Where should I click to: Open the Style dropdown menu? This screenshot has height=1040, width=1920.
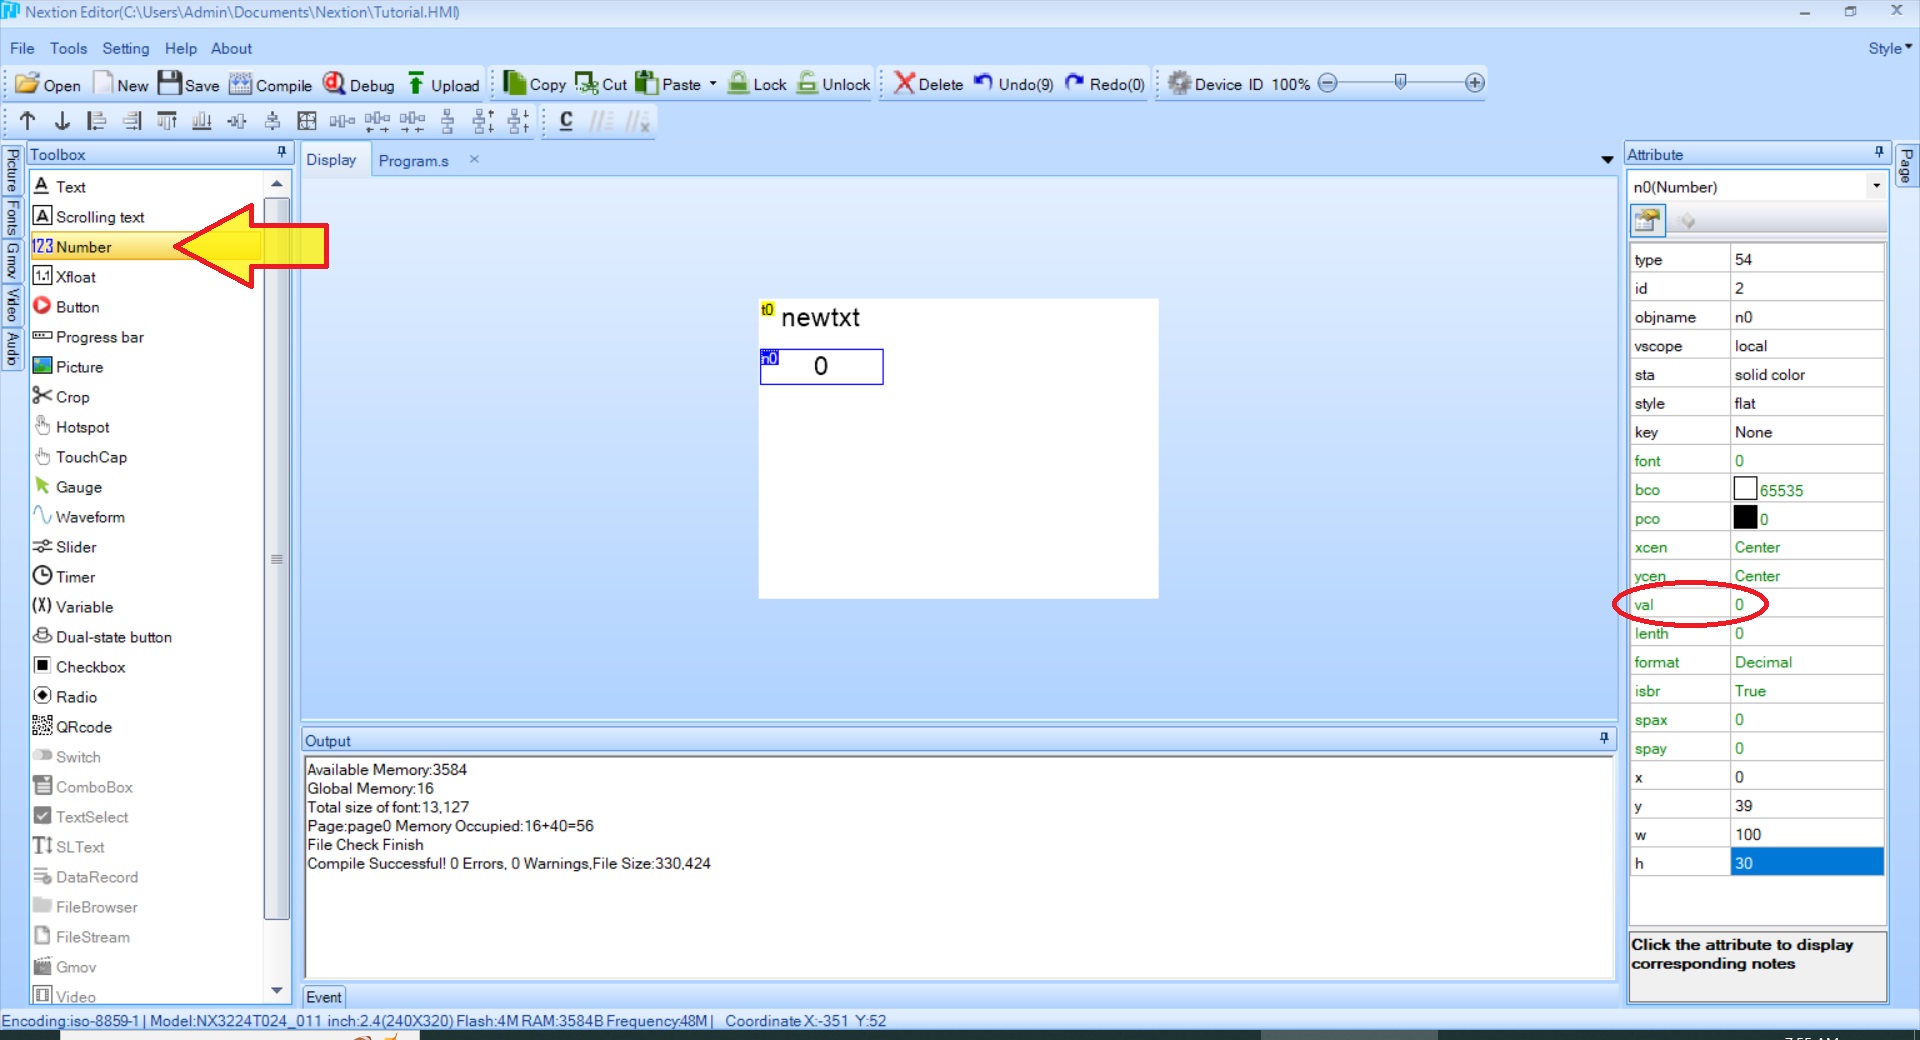(1889, 48)
